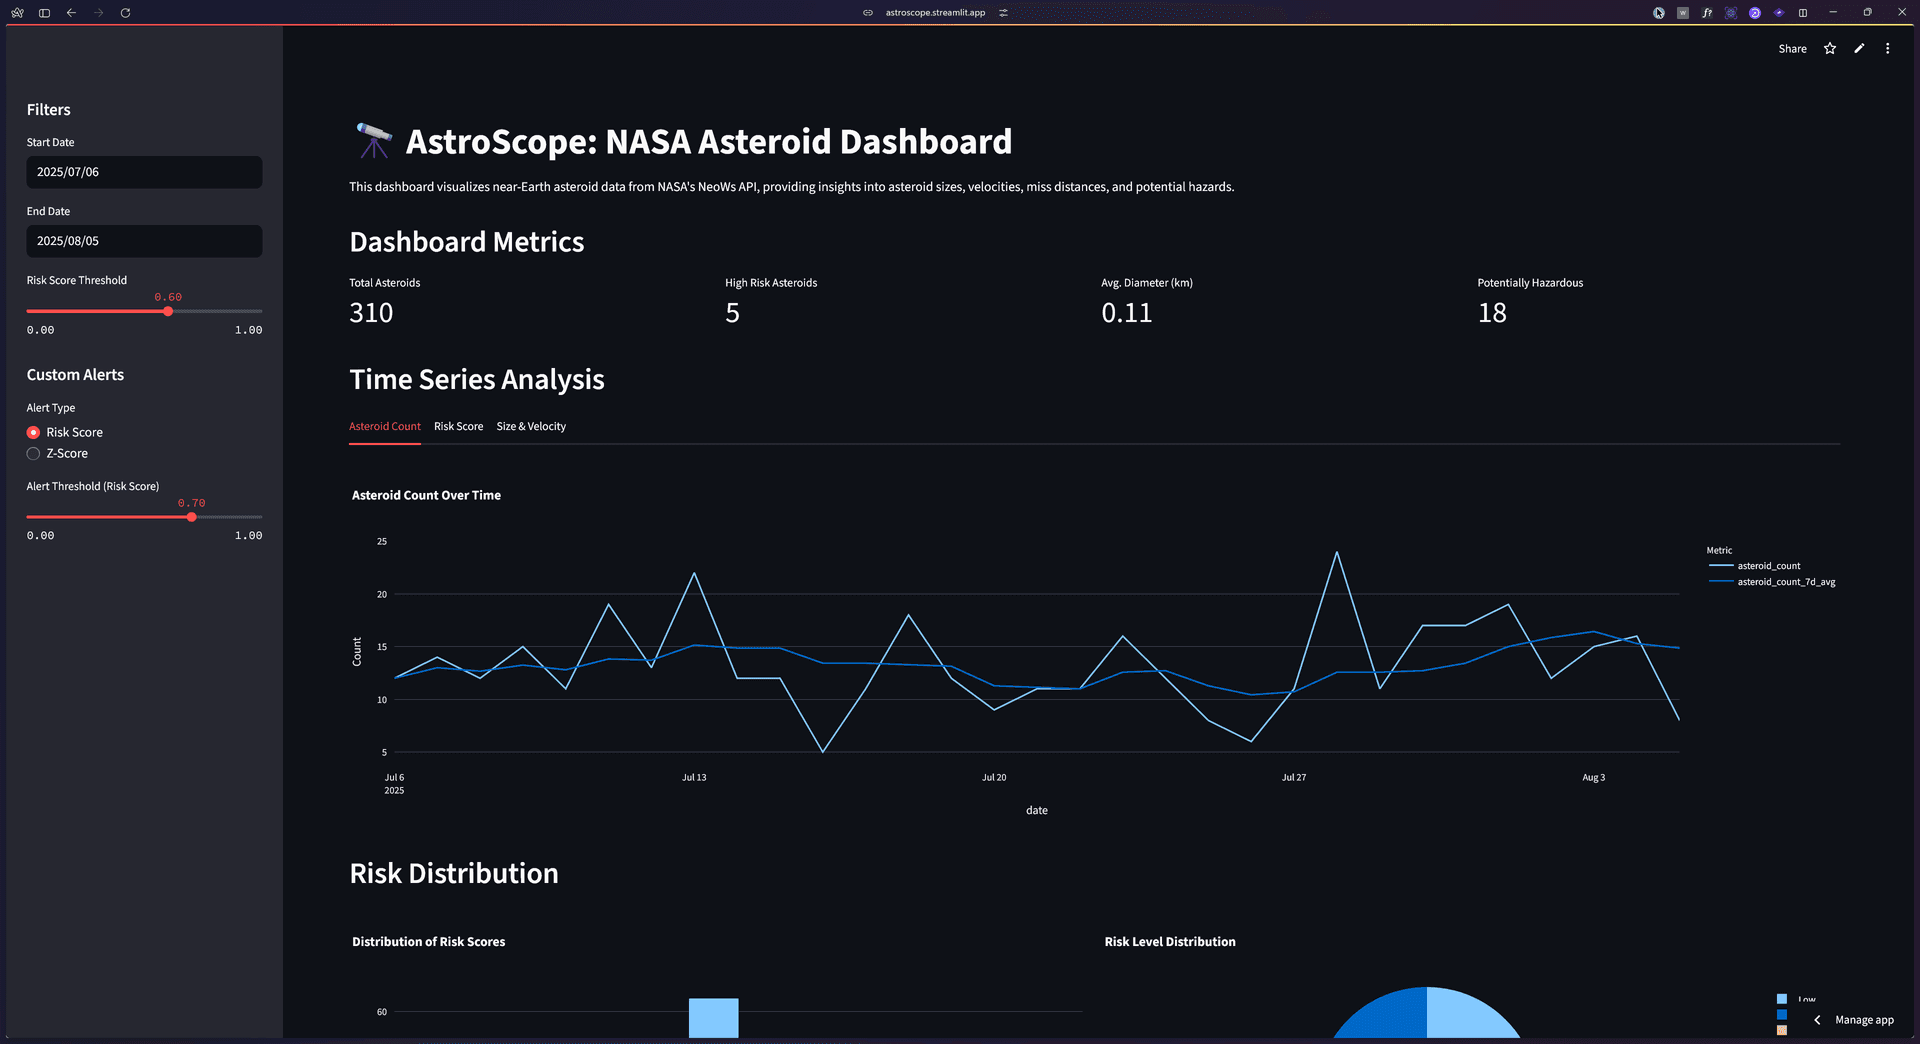Viewport: 1920px width, 1044px height.
Task: Toggle asteroid_count_7d_avg legend entry
Action: 1785,582
